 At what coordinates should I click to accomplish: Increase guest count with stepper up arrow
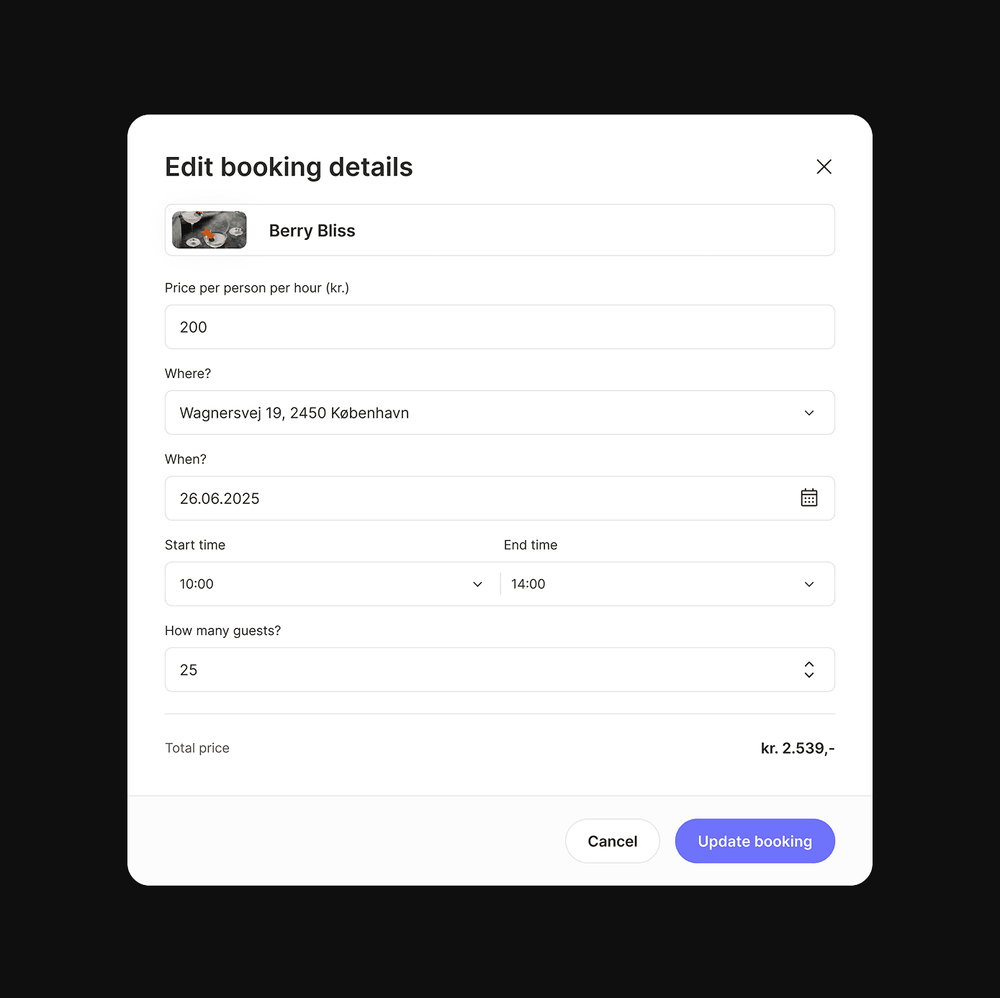click(808, 664)
